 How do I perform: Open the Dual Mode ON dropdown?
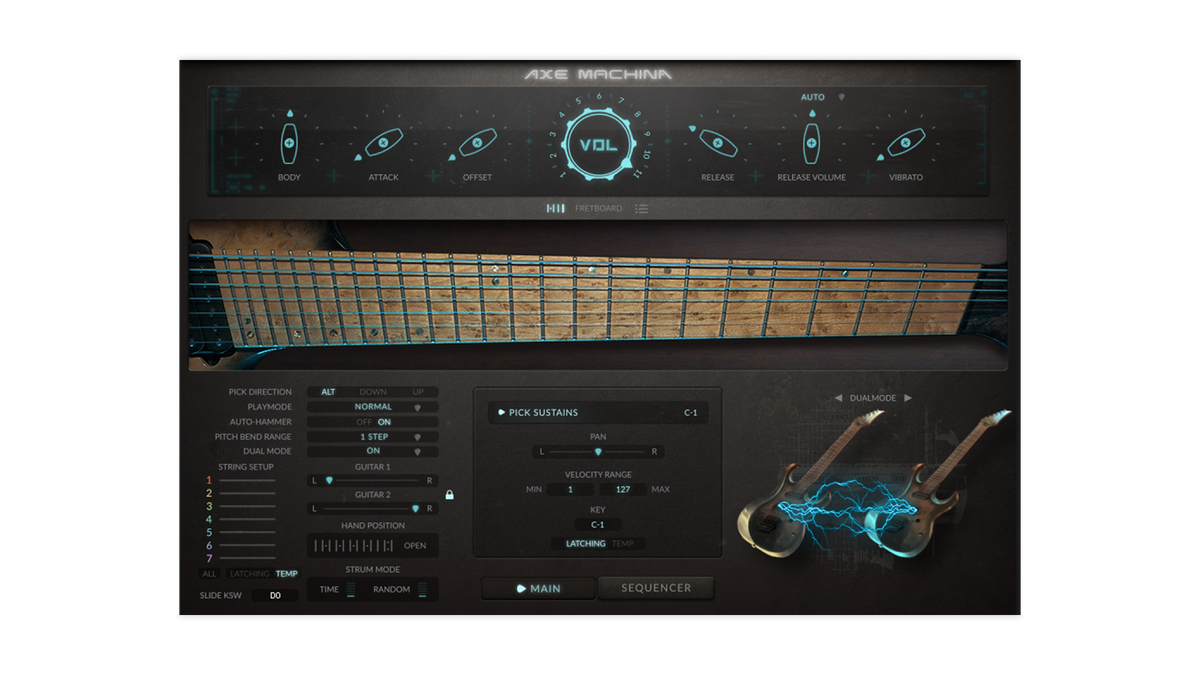coord(373,451)
